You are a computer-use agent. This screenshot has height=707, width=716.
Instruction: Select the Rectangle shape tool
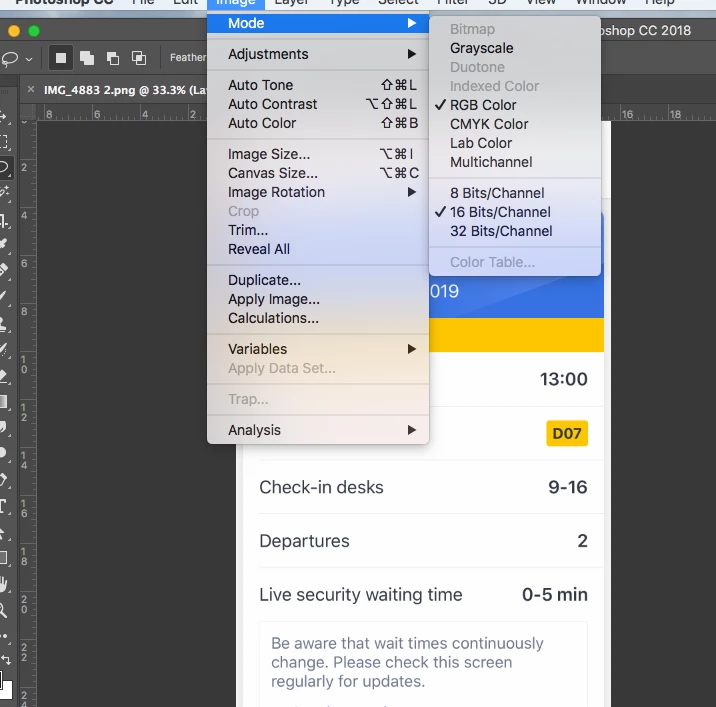tap(4, 558)
